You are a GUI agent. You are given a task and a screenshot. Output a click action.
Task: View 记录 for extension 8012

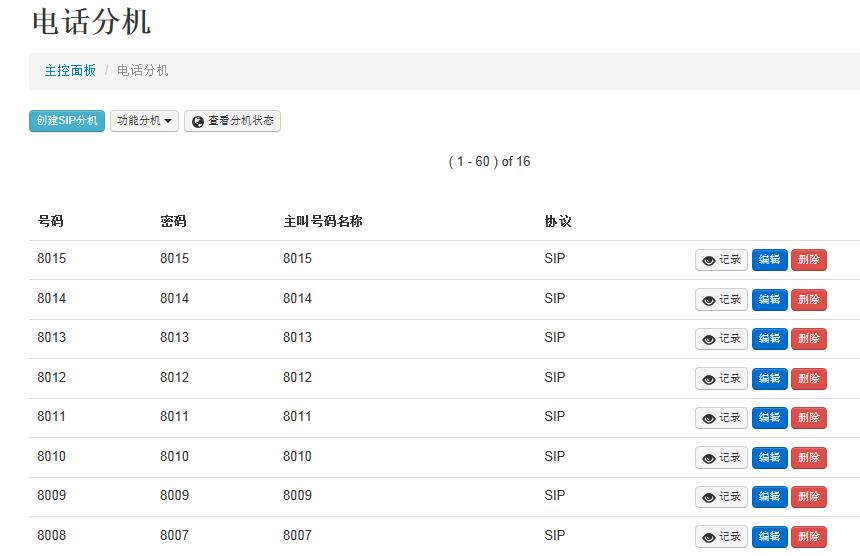[721, 378]
